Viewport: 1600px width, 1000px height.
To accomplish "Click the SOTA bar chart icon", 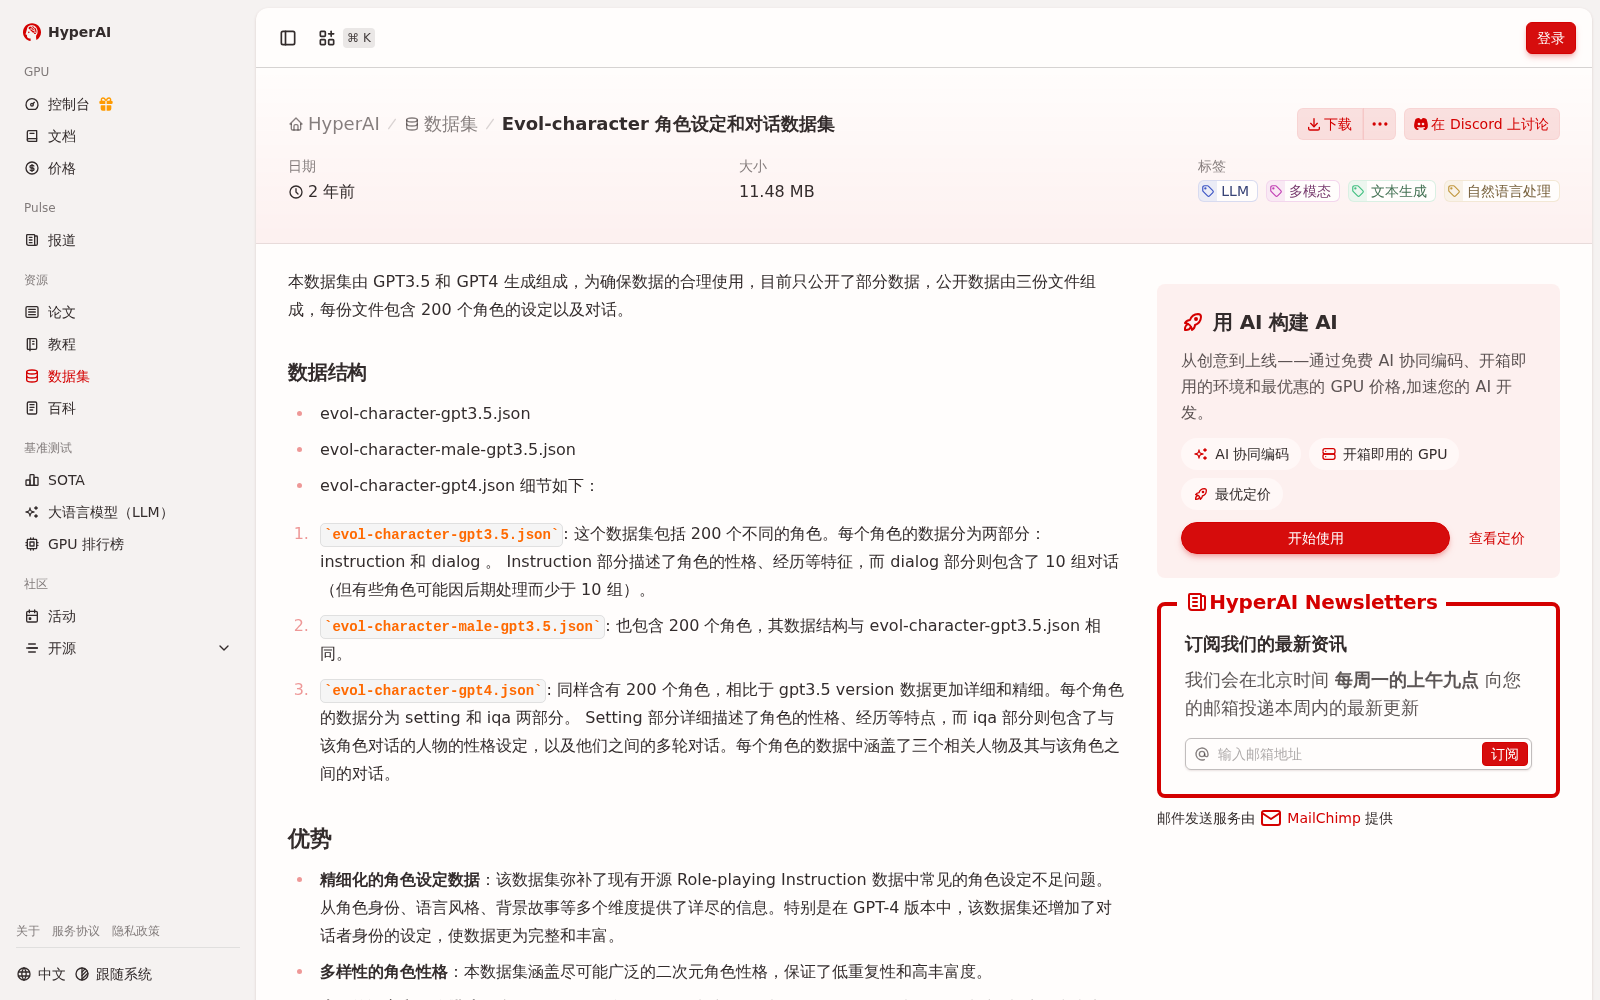I will coord(32,480).
